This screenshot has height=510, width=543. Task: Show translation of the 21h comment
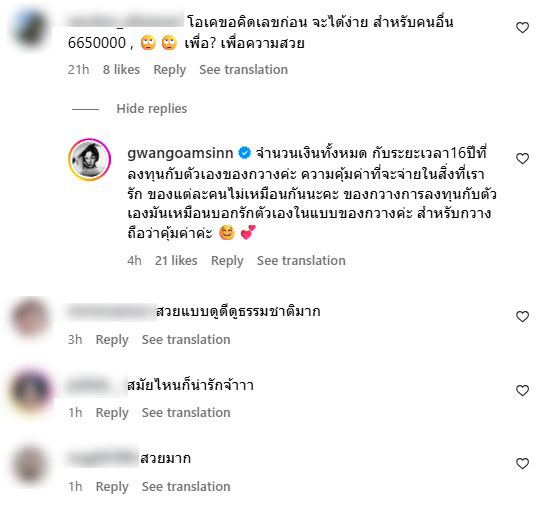coord(243,70)
